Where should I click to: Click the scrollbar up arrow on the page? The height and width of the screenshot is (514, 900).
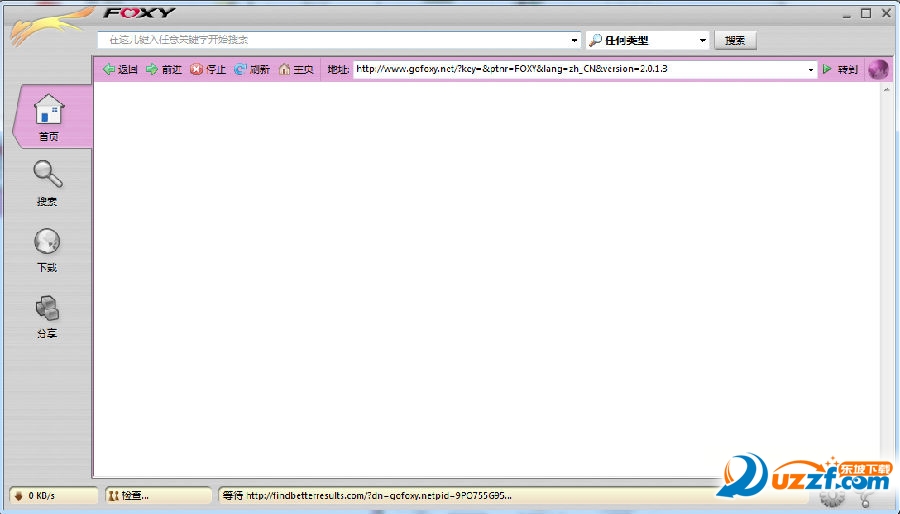tap(886, 90)
